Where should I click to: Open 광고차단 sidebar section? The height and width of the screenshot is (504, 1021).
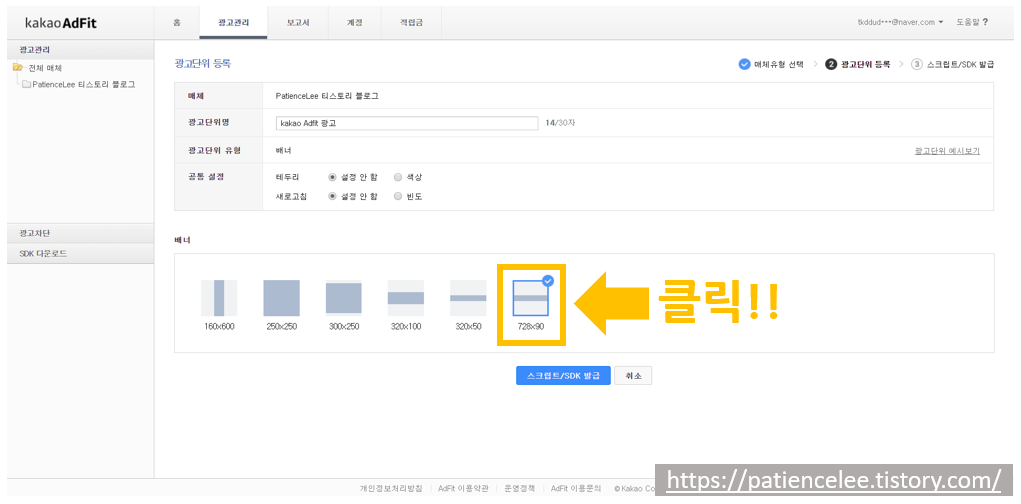click(80, 233)
